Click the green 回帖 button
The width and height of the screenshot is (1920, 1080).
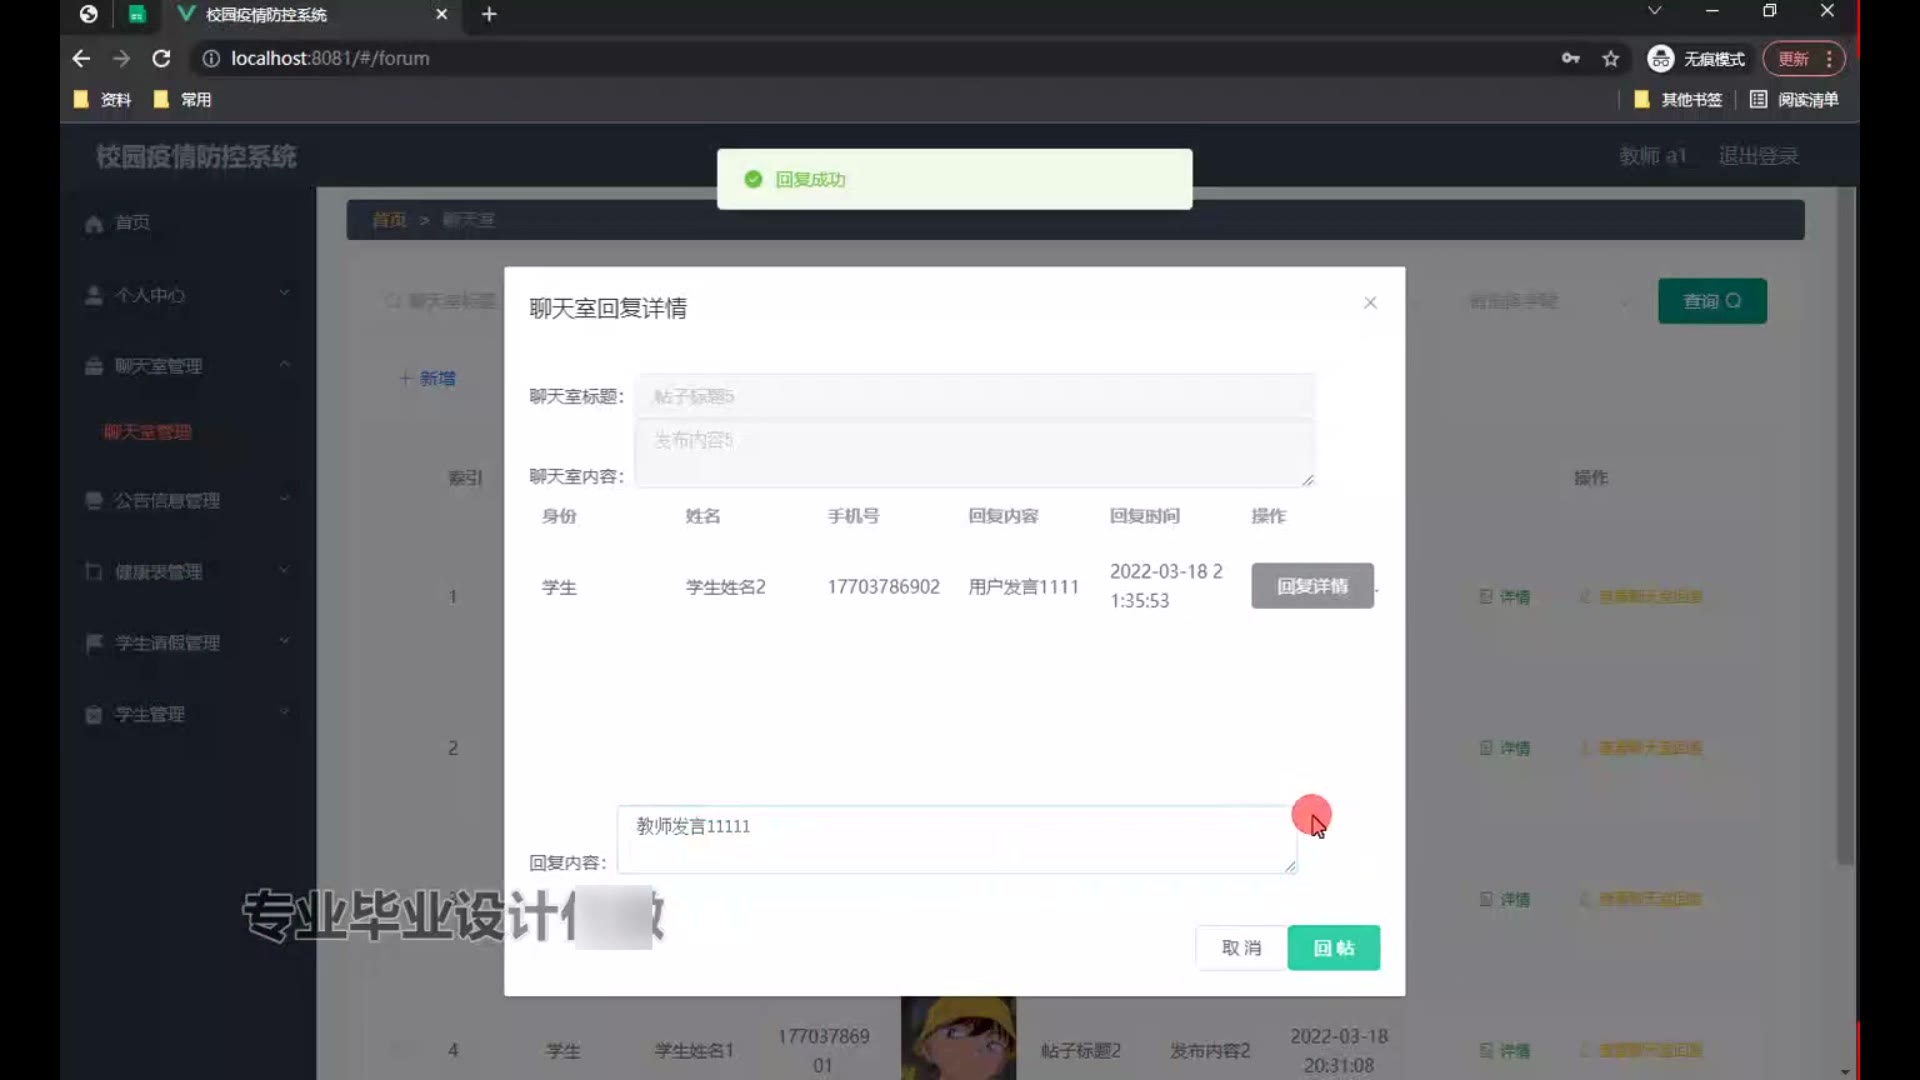pyautogui.click(x=1333, y=947)
